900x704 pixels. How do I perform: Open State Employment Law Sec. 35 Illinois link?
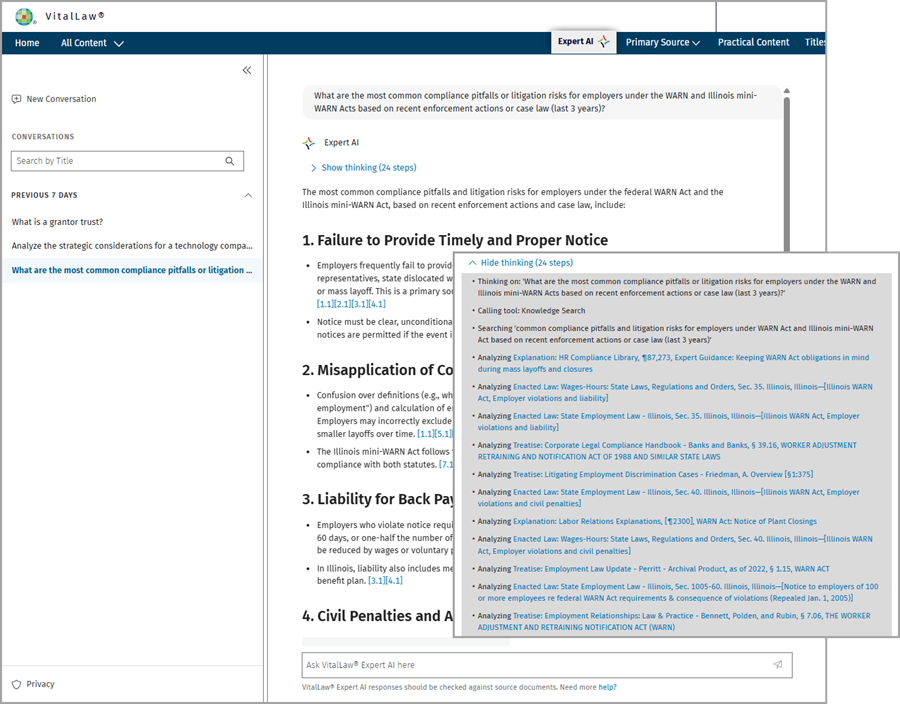(668, 422)
